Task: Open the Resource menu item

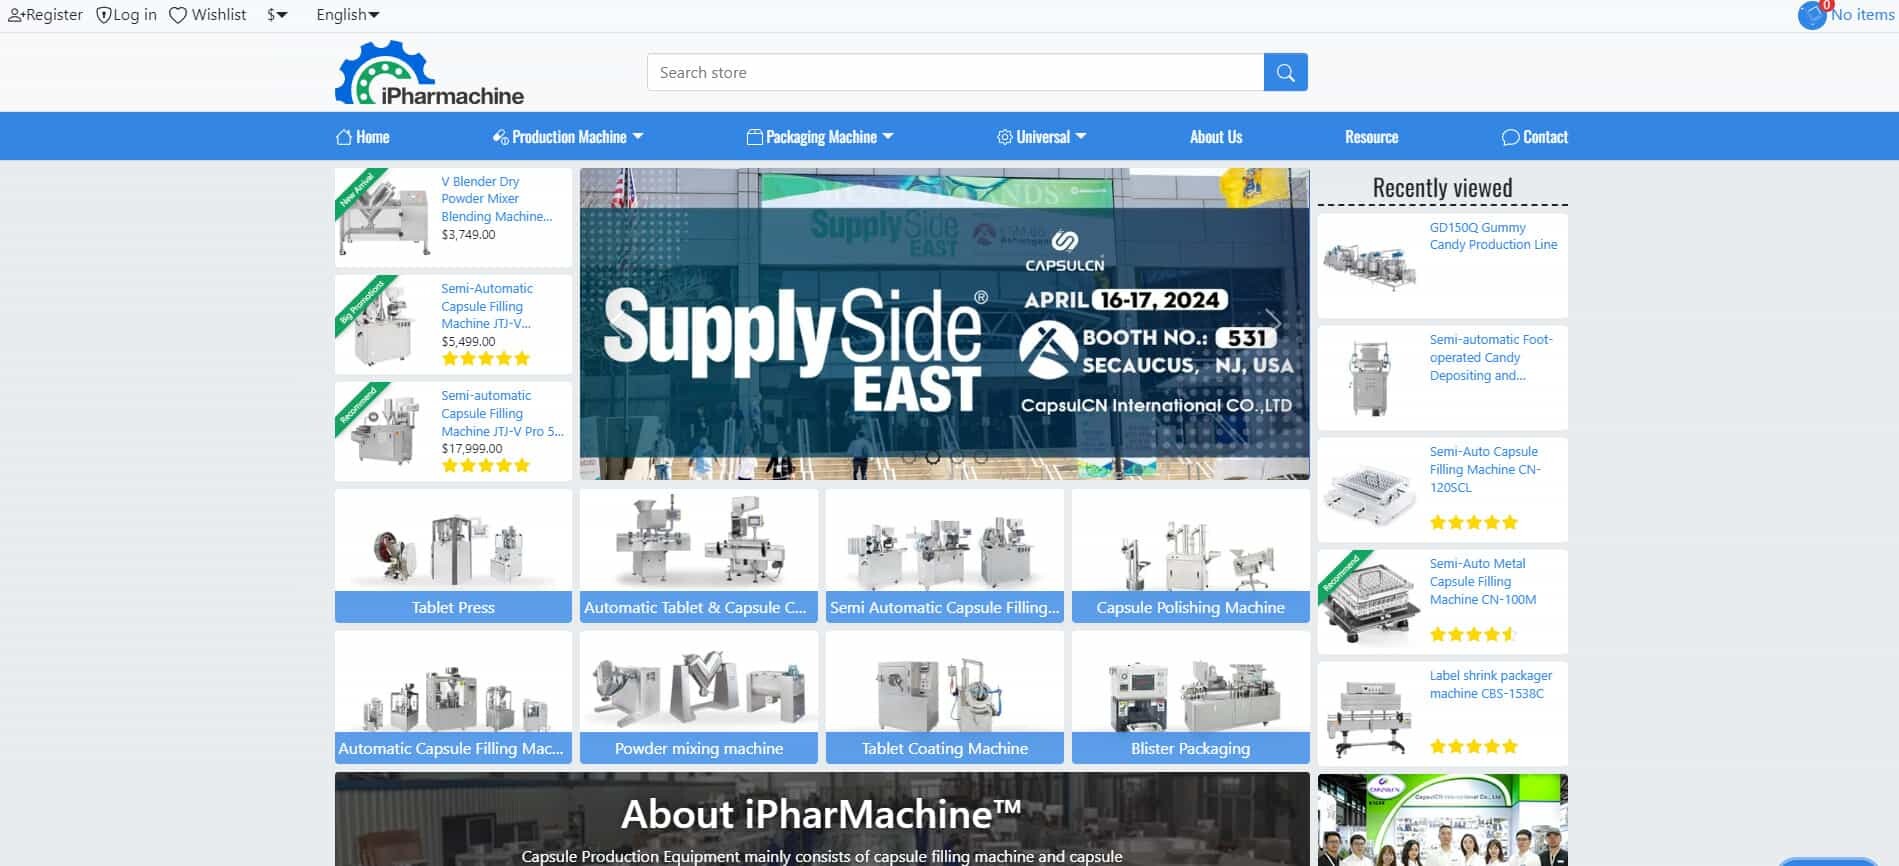Action: pos(1371,137)
